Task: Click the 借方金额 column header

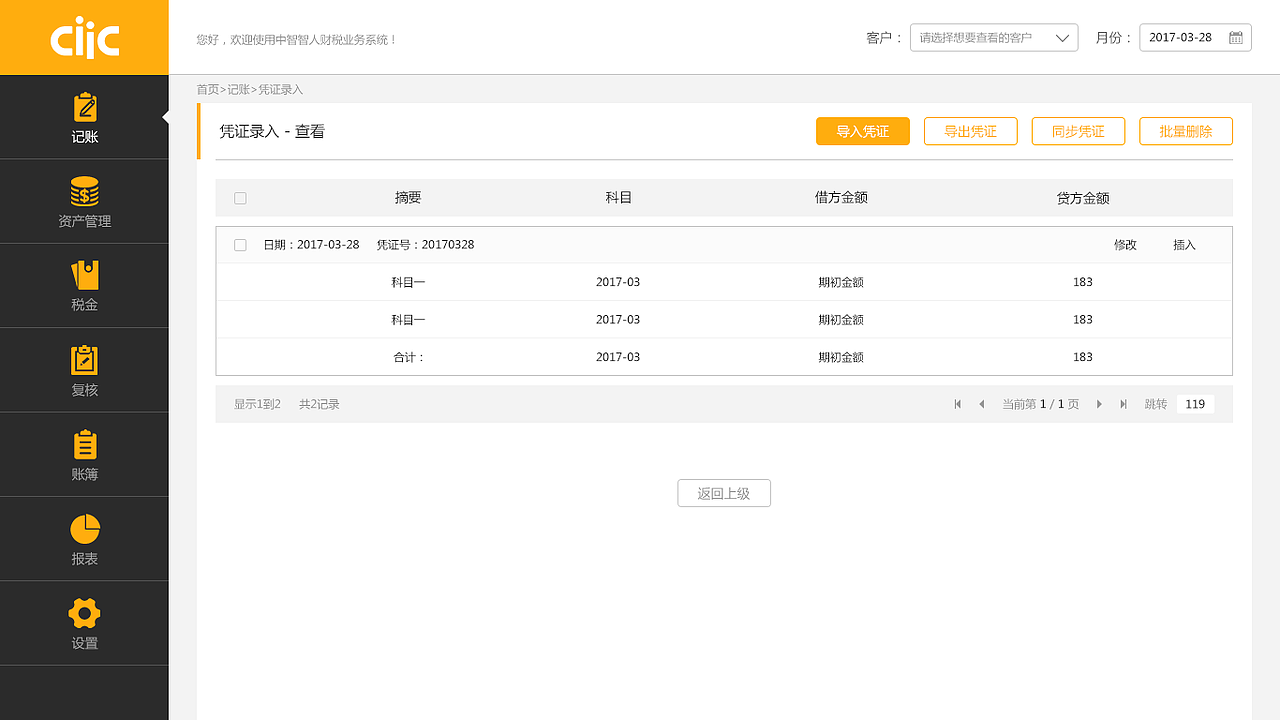Action: [x=841, y=198]
